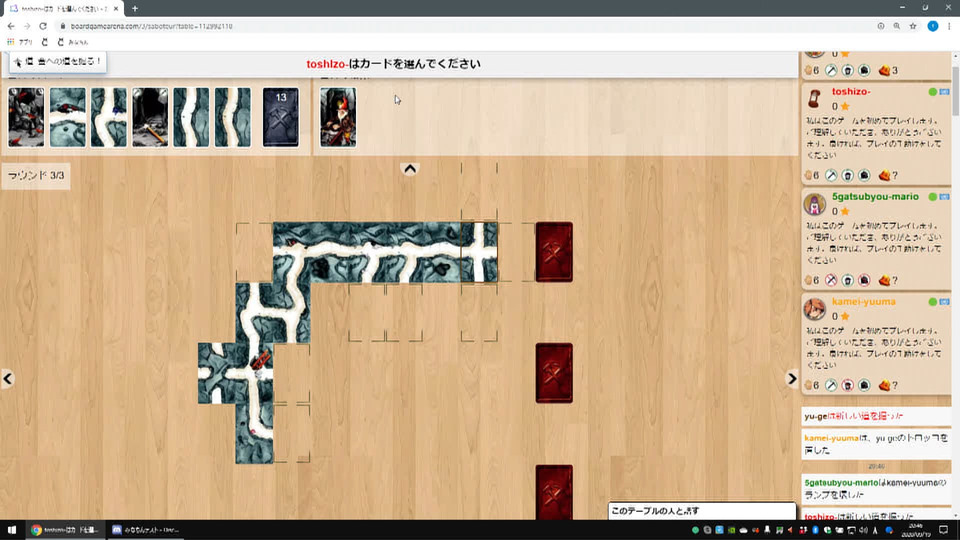This screenshot has height=540, width=960.
Task: Open 5gatsubyou-mario player profile name
Action: (x=875, y=197)
